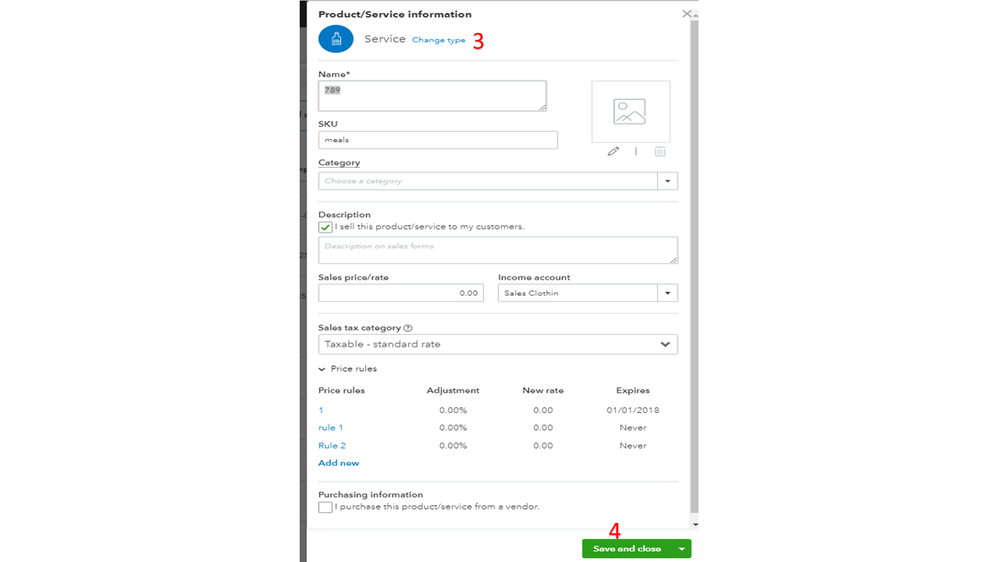Click the New rate column header
This screenshot has width=999, height=562.
543,391
